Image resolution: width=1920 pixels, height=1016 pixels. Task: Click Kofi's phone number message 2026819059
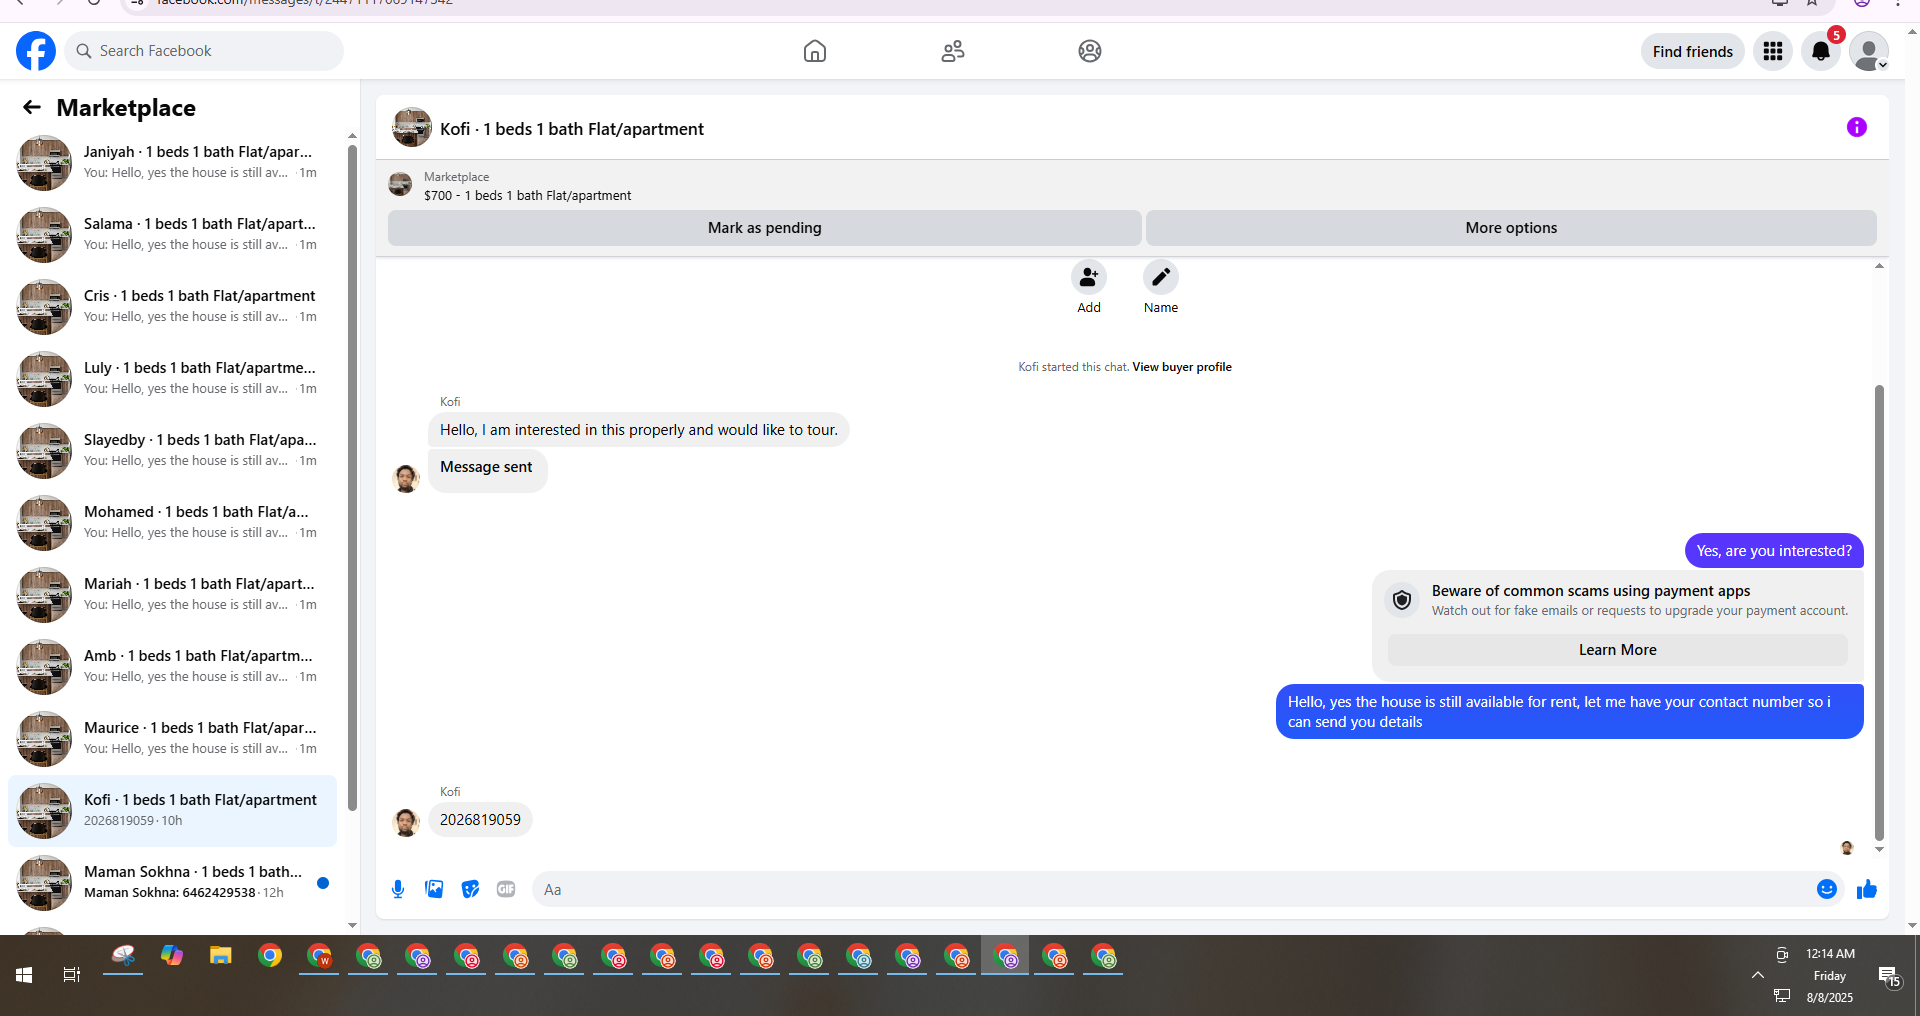tap(480, 820)
